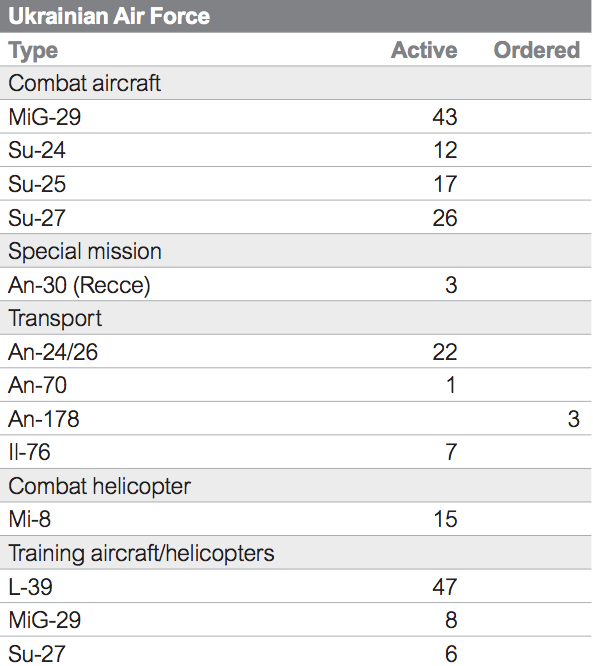593x666 pixels.
Task: Click the Su-24 row label
Action: pyautogui.click(x=37, y=150)
